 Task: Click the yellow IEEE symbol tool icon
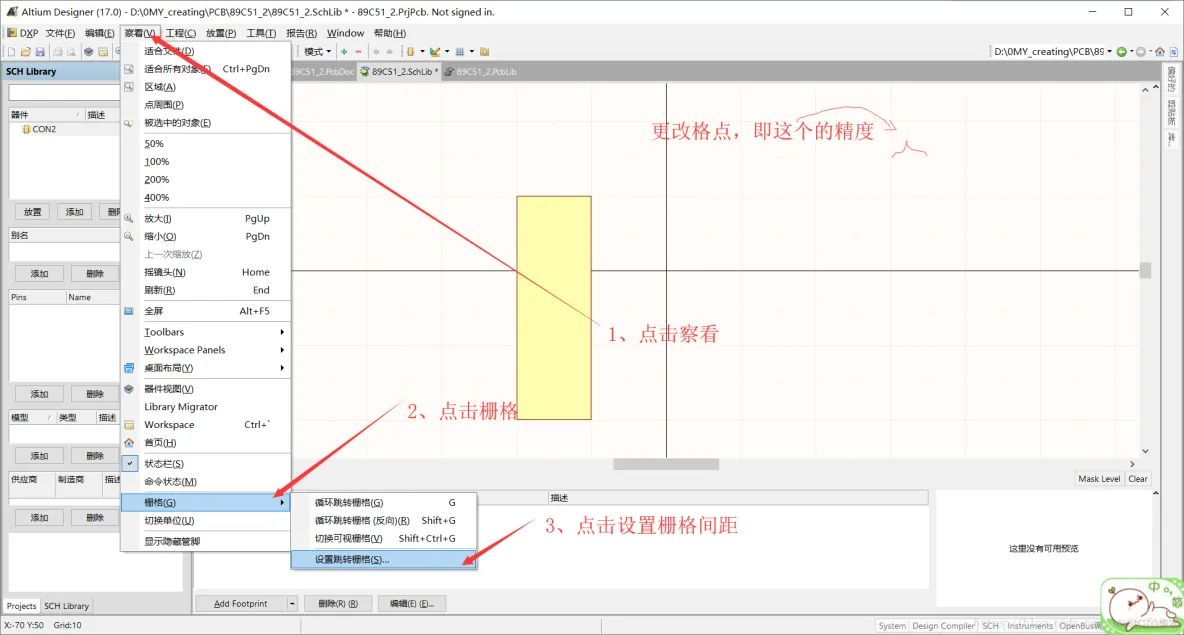pos(410,52)
